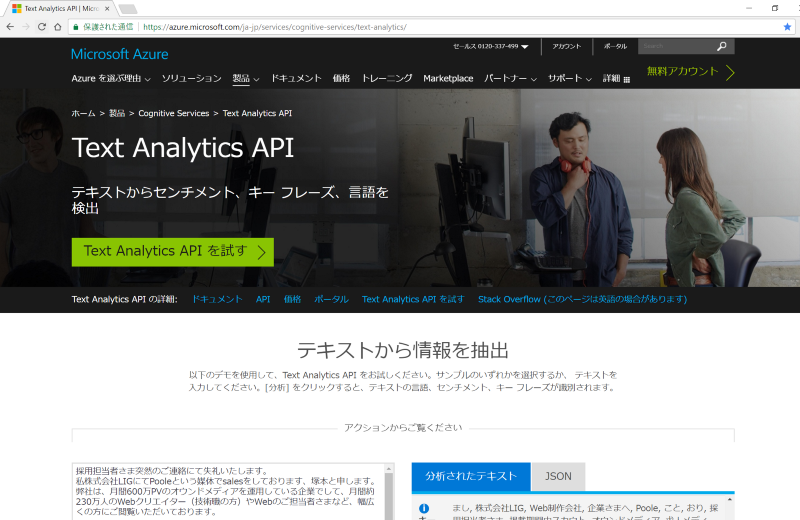Expand the サポート dropdown menu

pos(569,78)
